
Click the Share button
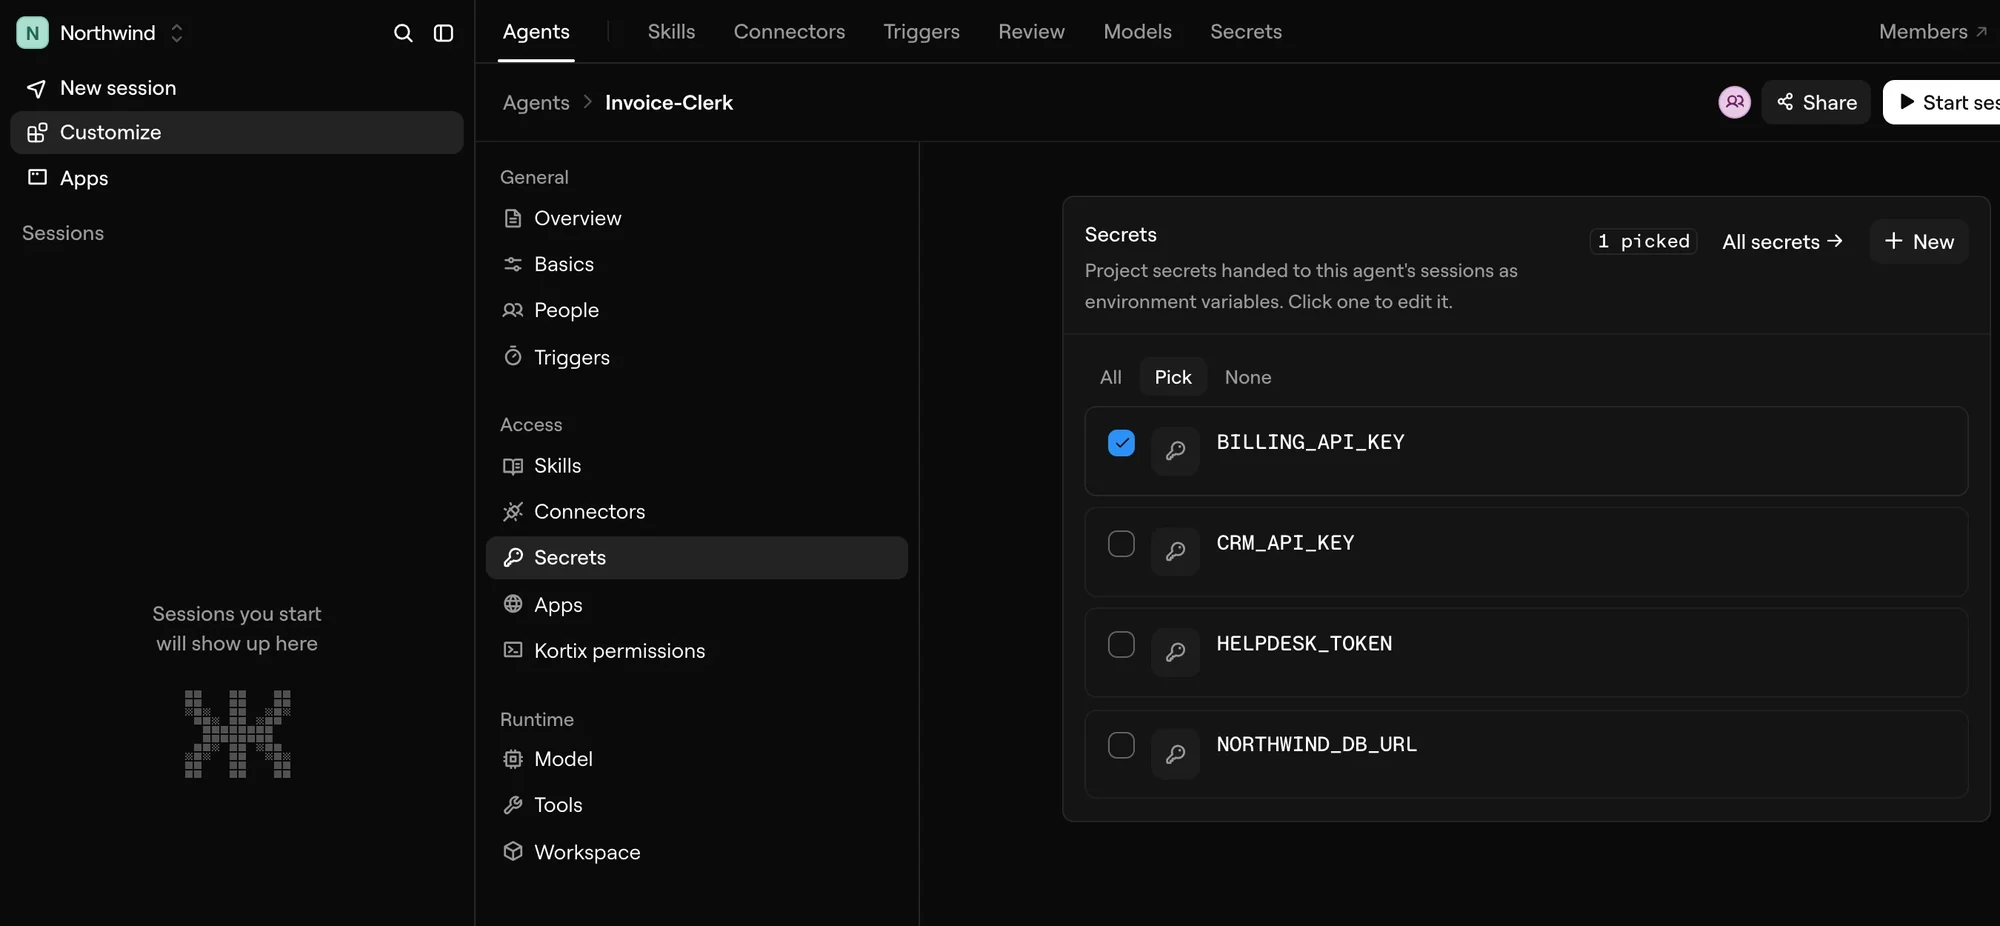pyautogui.click(x=1816, y=102)
